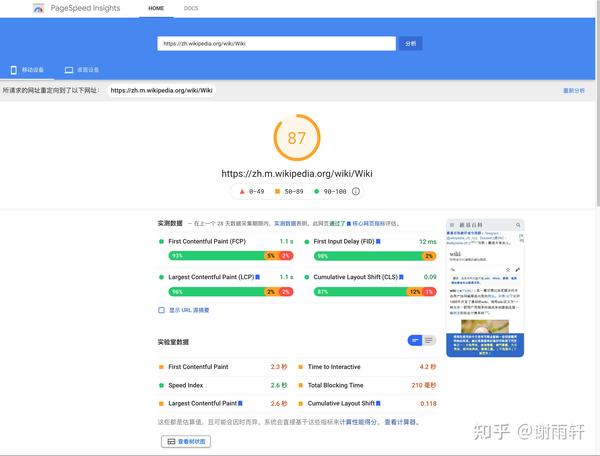Click the large https://zh.m.wikipedia.org/wiki/Wiki heading
Image resolution: width=600 pixels, height=456 pixels.
[297, 174]
